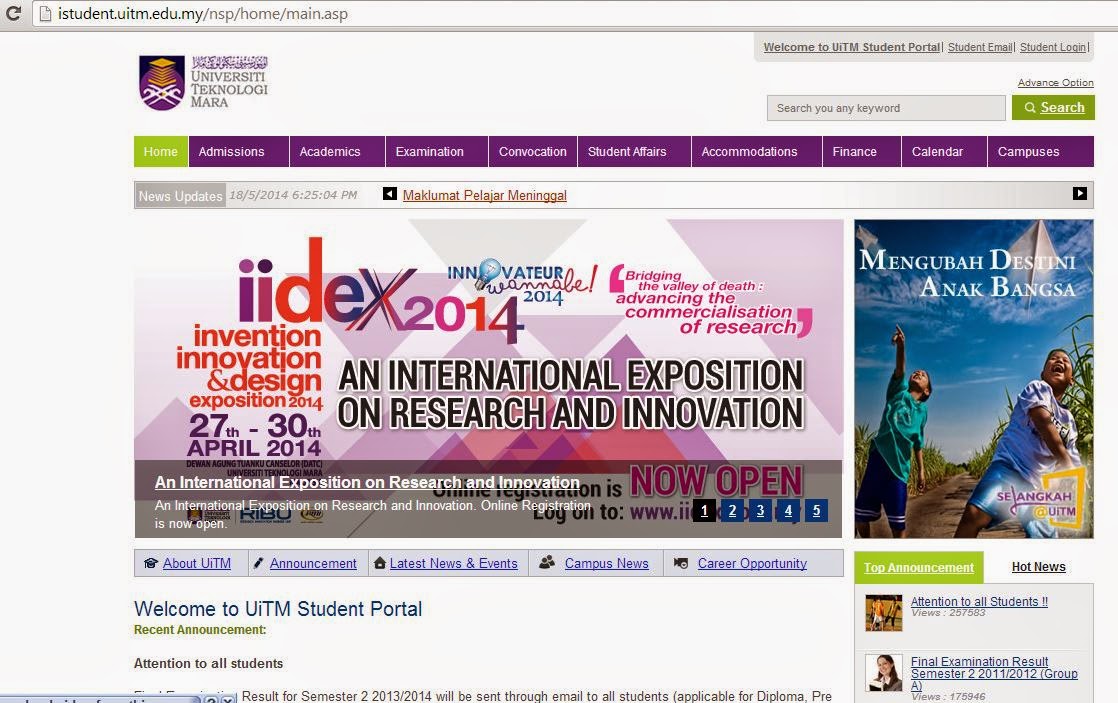
Task: Open 'Attention to all Students !!' announcement
Action: coord(979,602)
